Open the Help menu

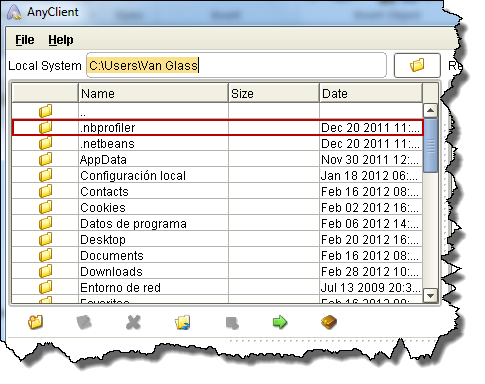(x=61, y=40)
